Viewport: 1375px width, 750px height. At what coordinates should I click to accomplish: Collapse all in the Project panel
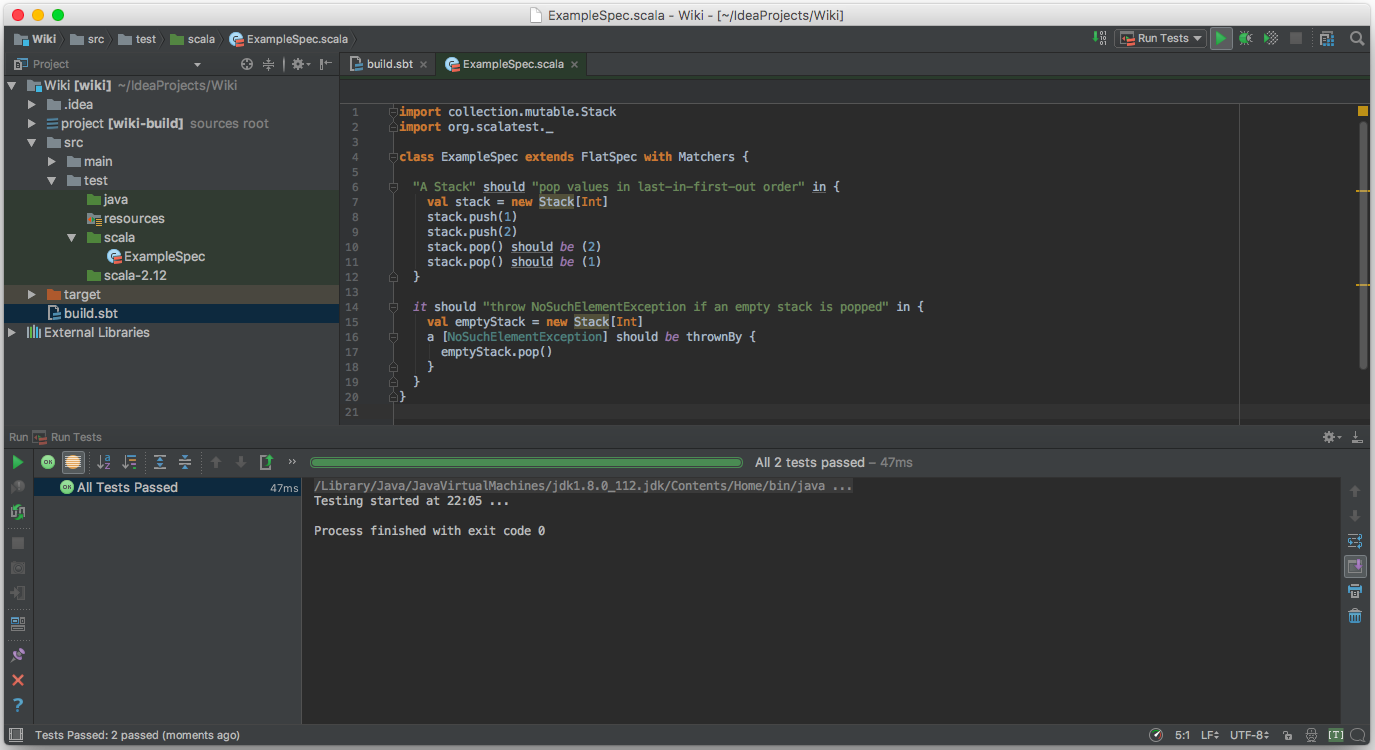tap(268, 64)
